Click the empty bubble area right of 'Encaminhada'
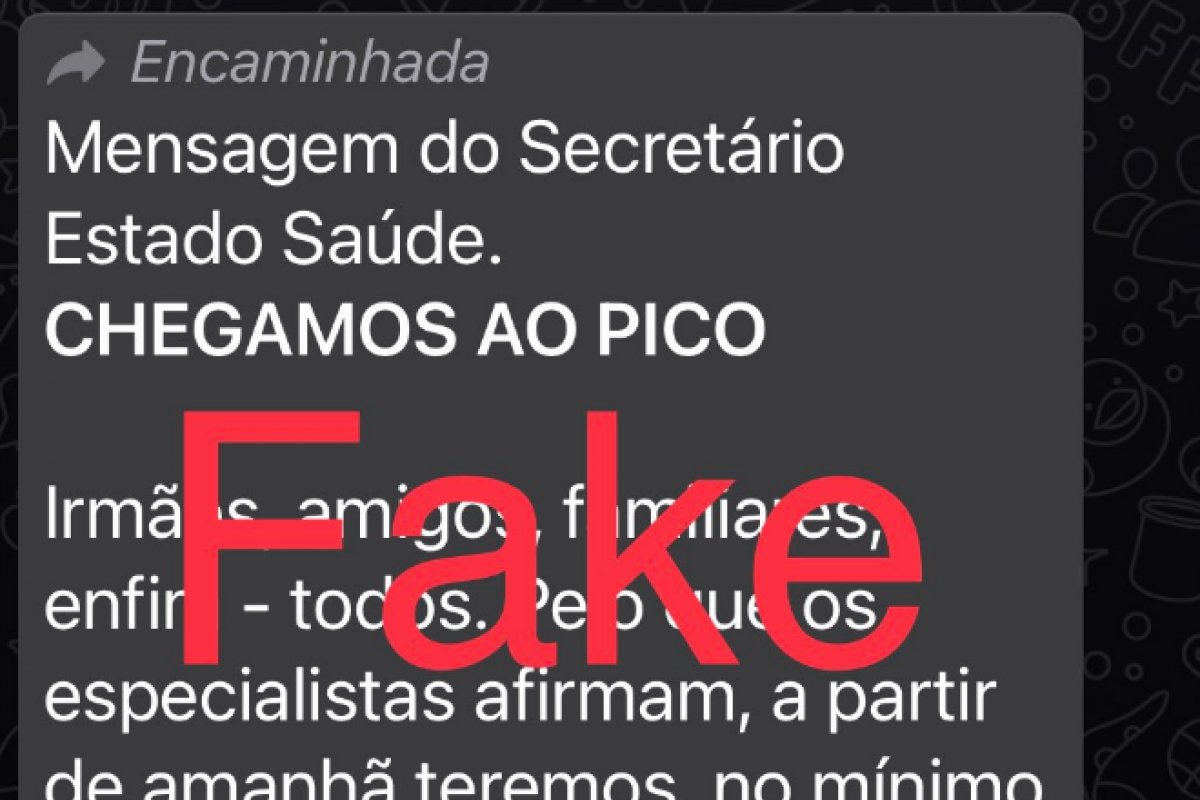 pyautogui.click(x=780, y=64)
